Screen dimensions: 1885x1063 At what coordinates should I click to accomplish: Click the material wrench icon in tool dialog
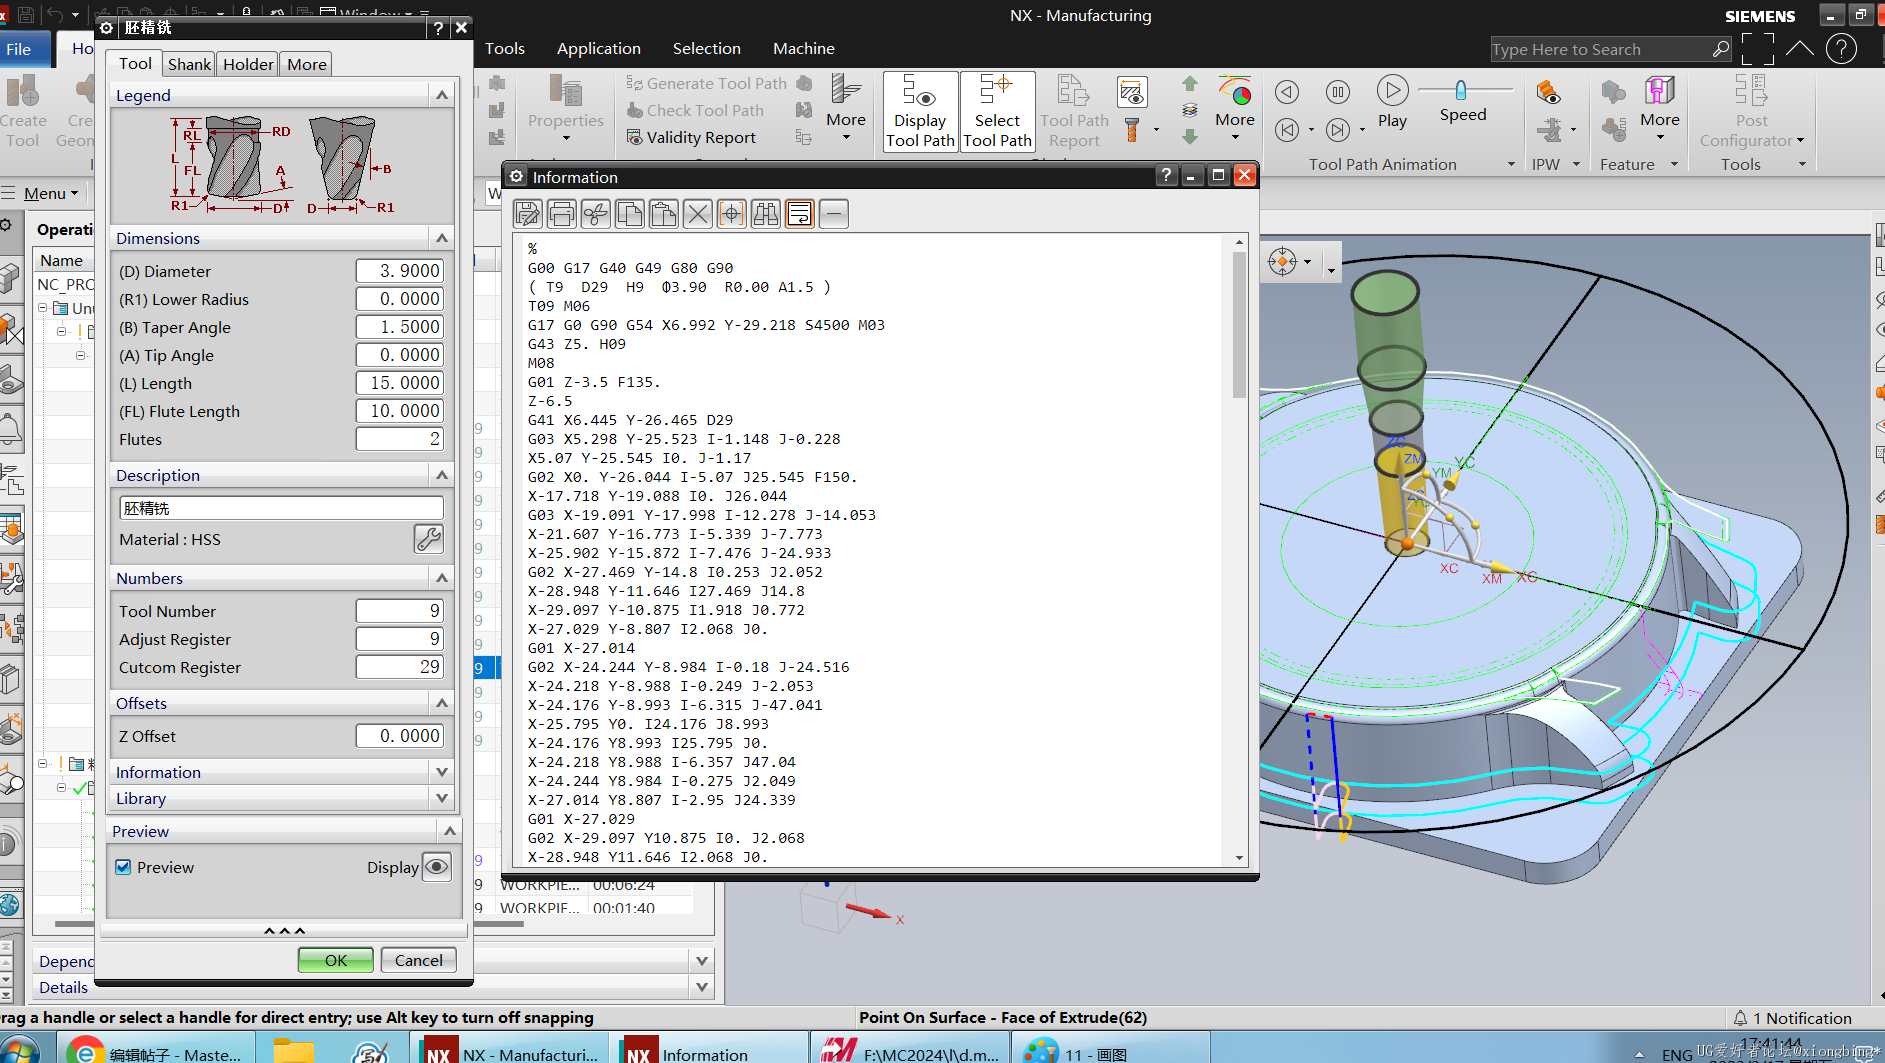click(428, 539)
